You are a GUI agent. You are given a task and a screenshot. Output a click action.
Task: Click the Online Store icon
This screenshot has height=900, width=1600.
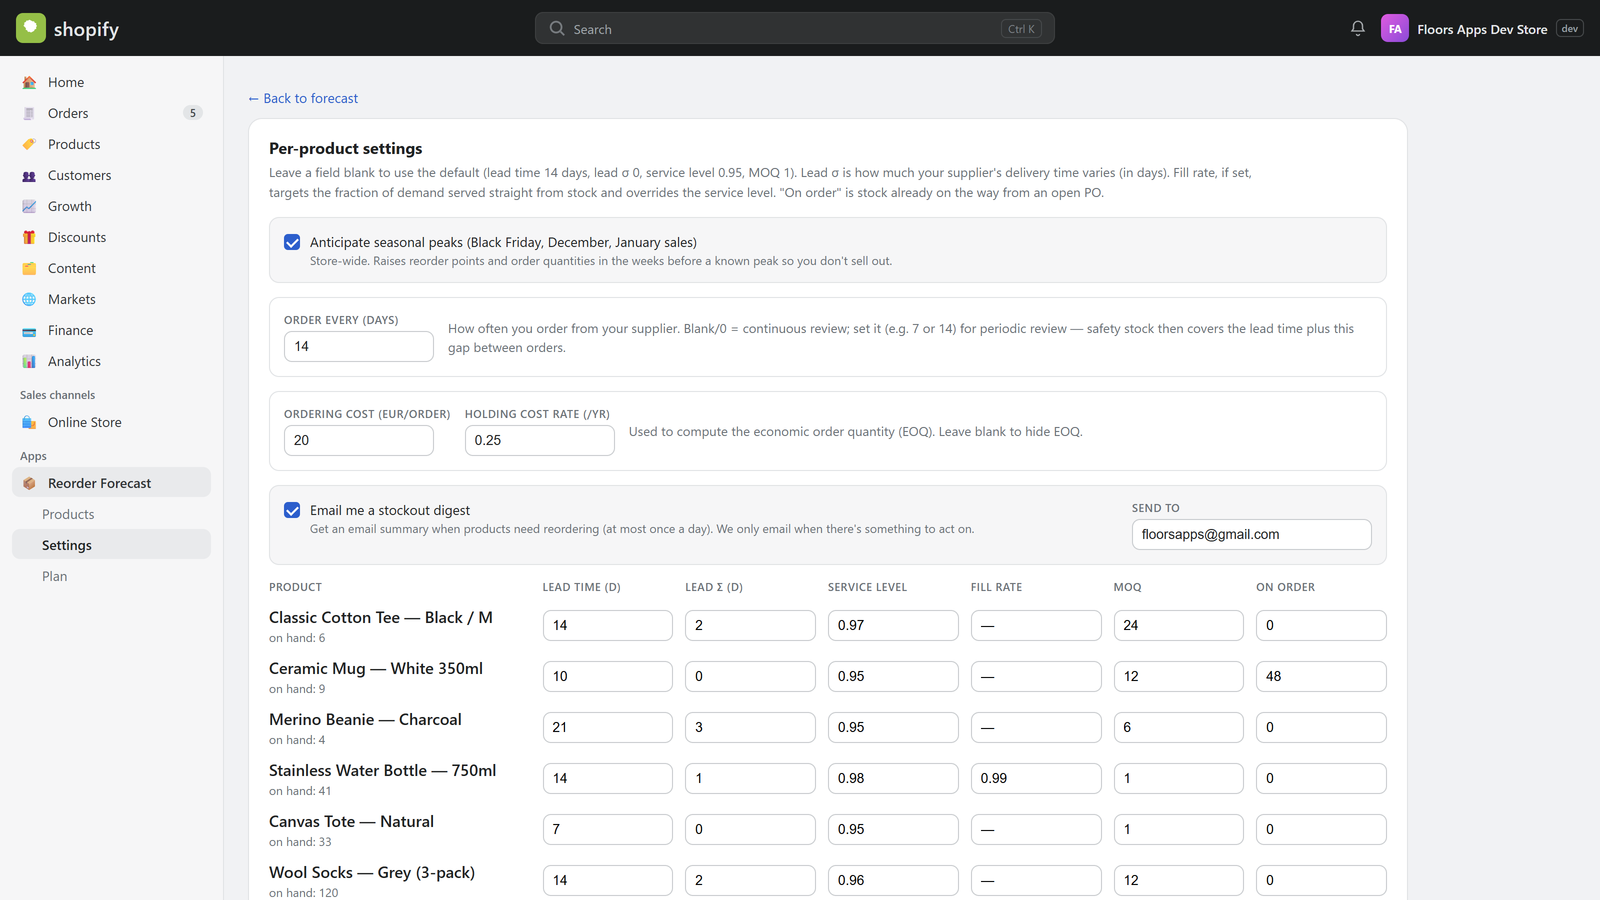click(29, 422)
